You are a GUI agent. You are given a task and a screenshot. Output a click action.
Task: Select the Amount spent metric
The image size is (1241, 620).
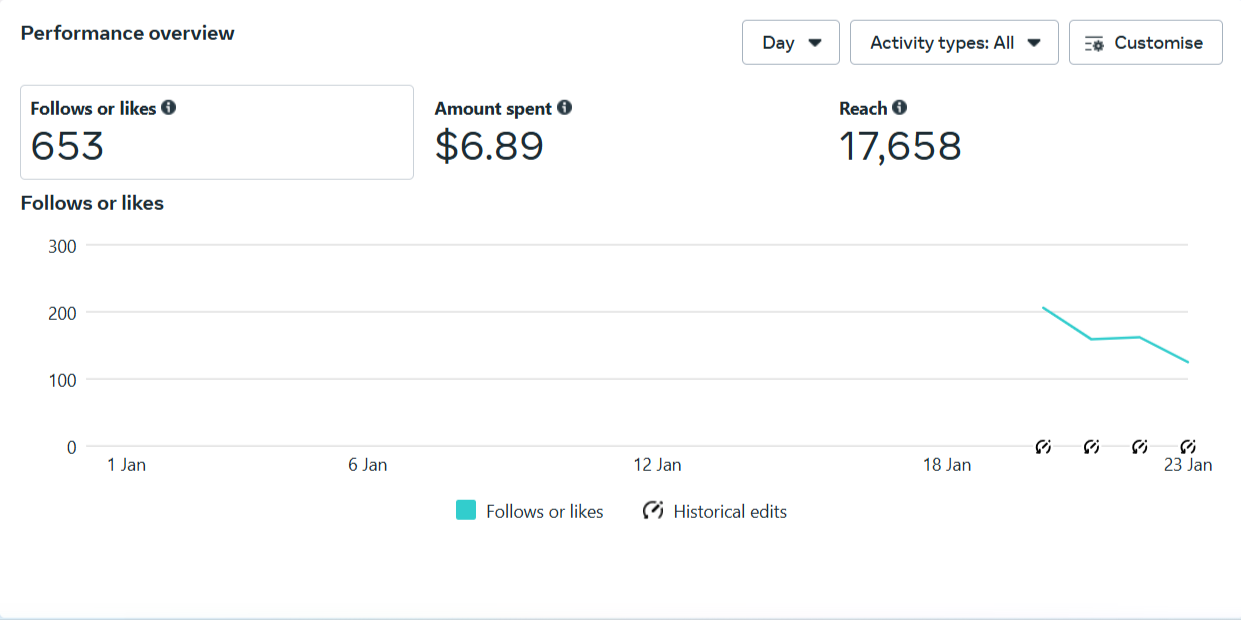[x=503, y=132]
